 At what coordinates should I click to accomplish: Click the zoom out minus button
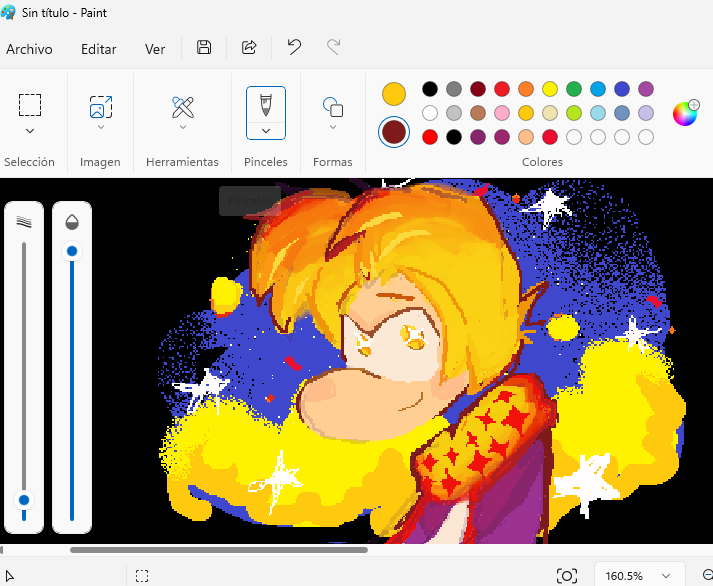(708, 575)
